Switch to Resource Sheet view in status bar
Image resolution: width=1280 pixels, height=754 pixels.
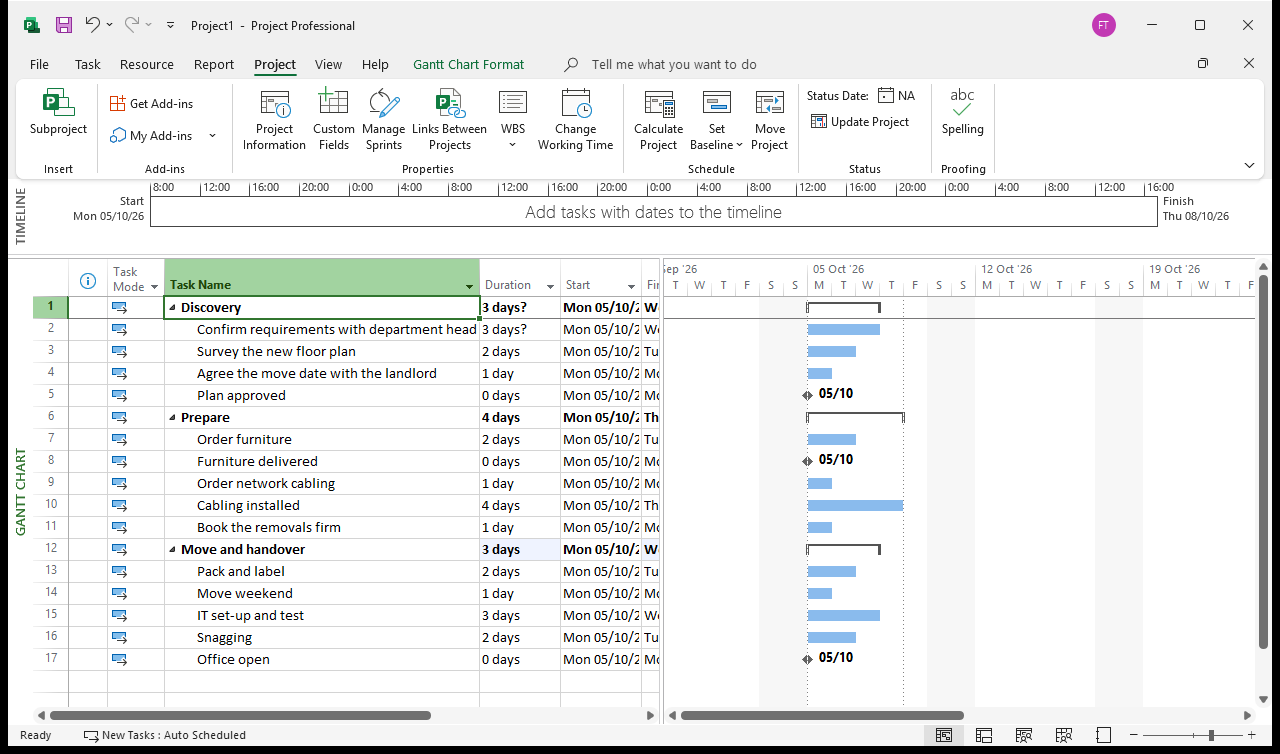pos(1063,735)
